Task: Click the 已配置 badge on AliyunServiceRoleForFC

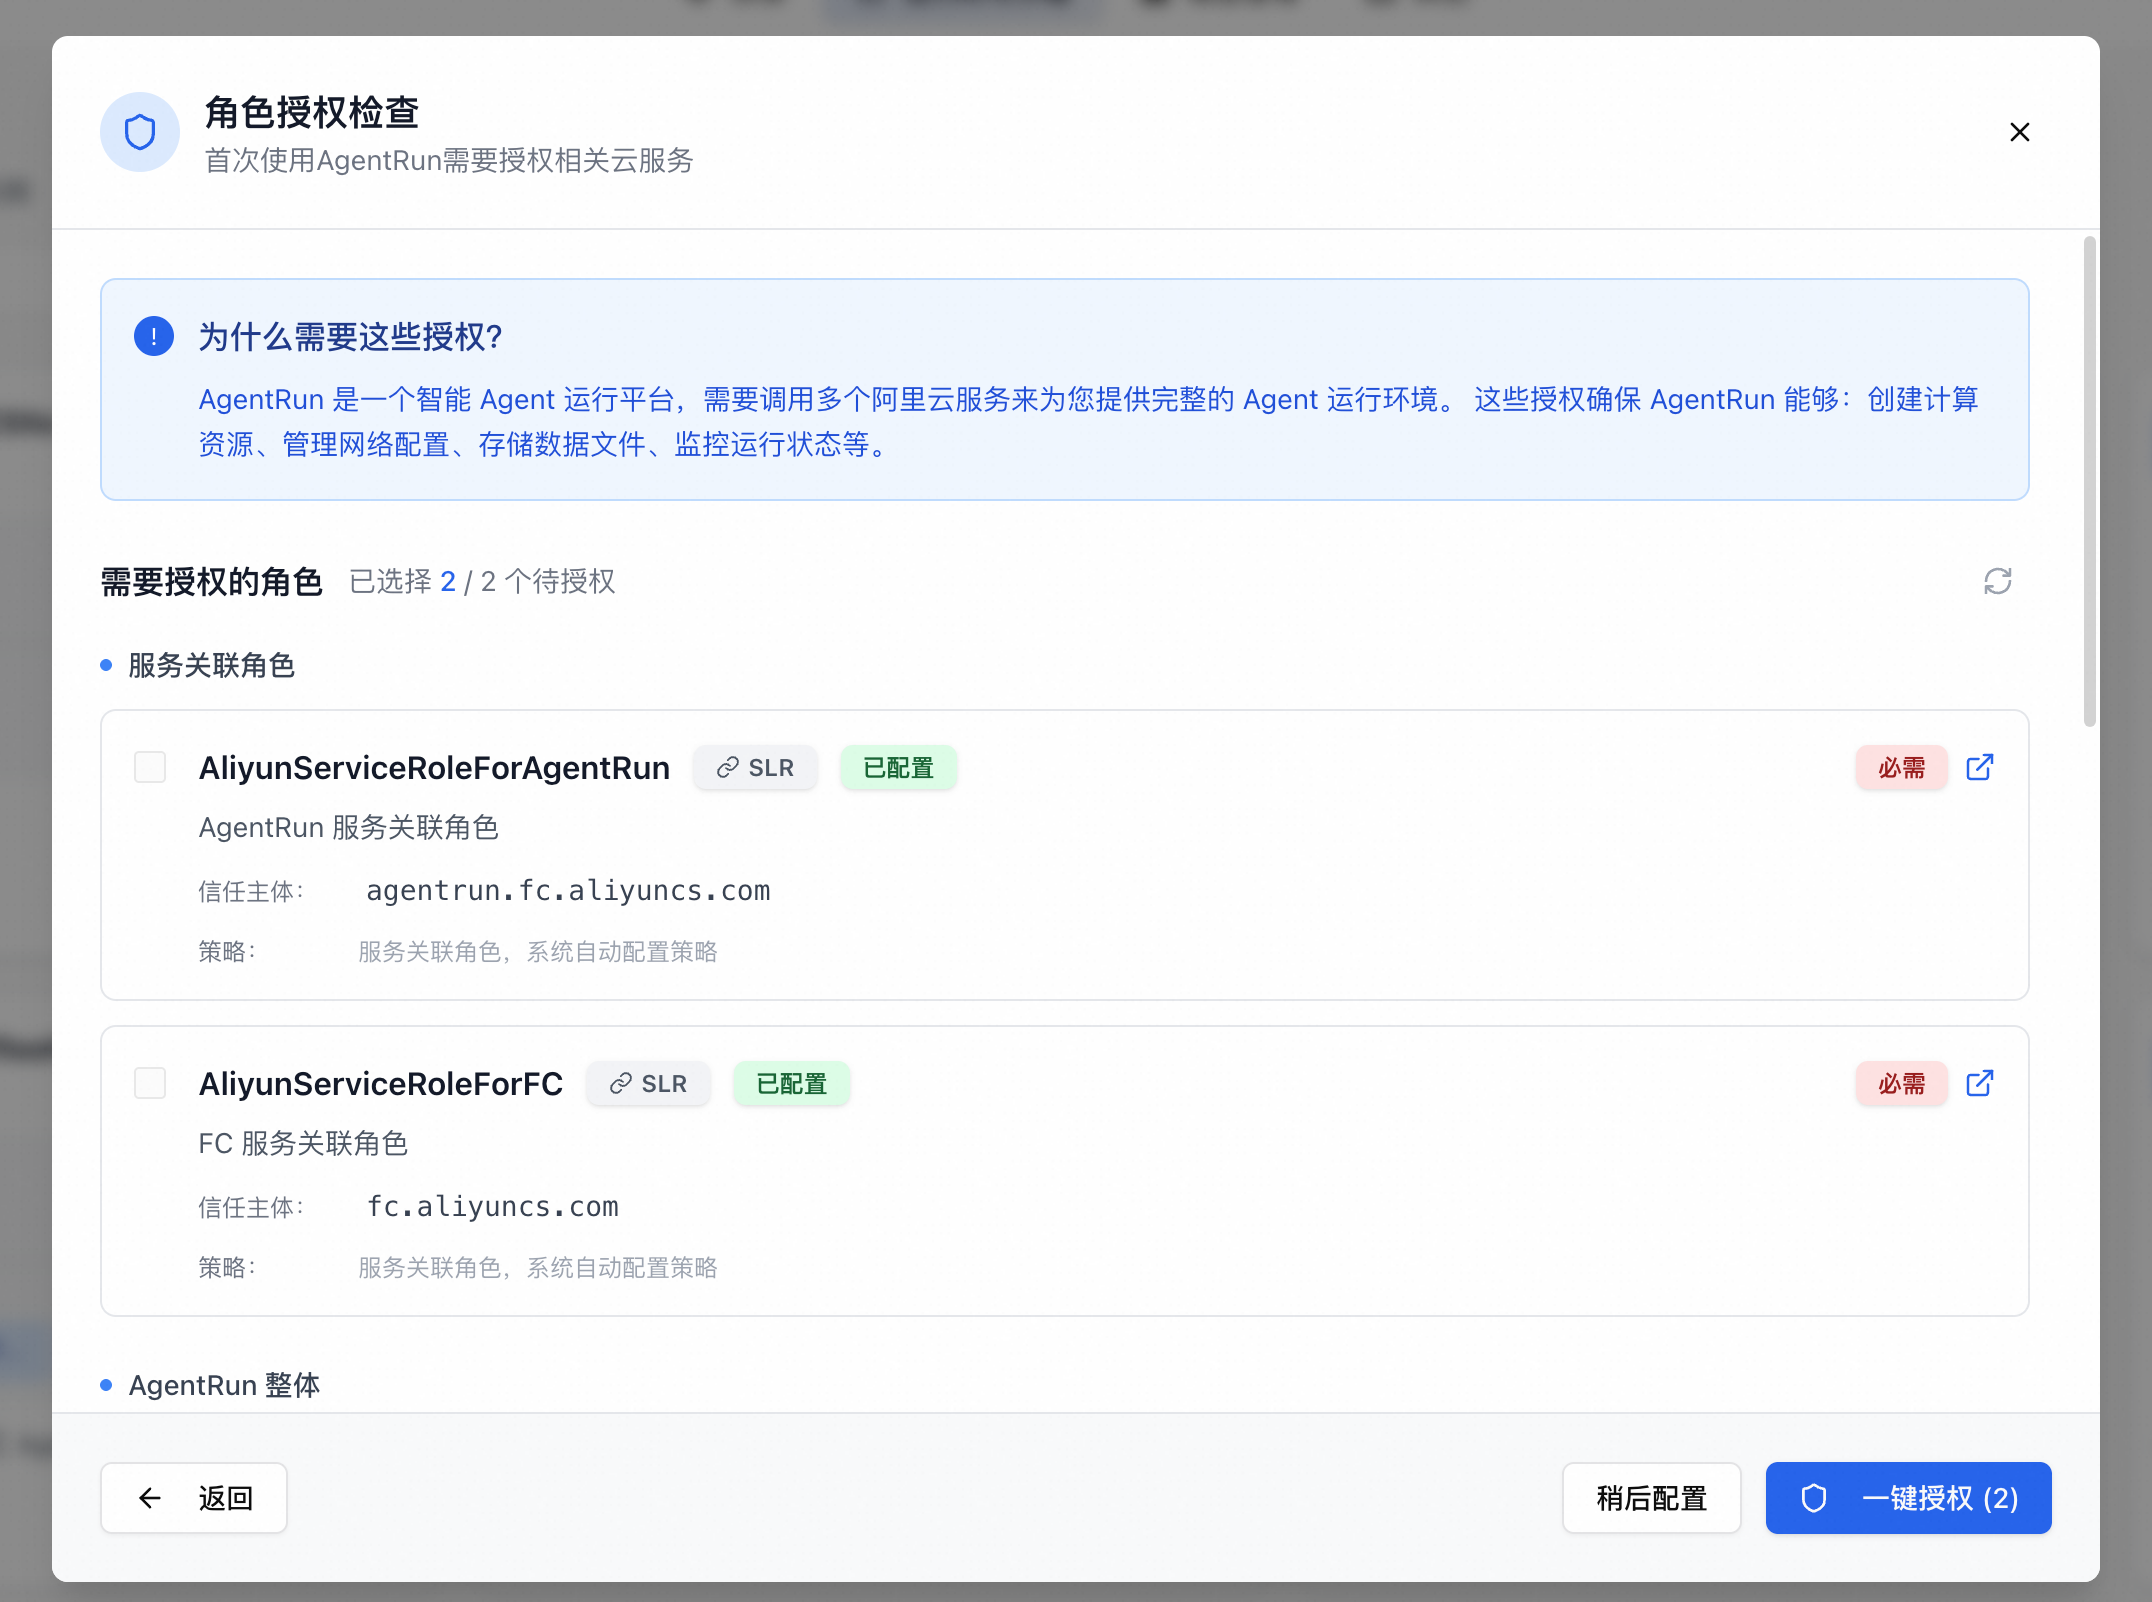Action: click(791, 1084)
